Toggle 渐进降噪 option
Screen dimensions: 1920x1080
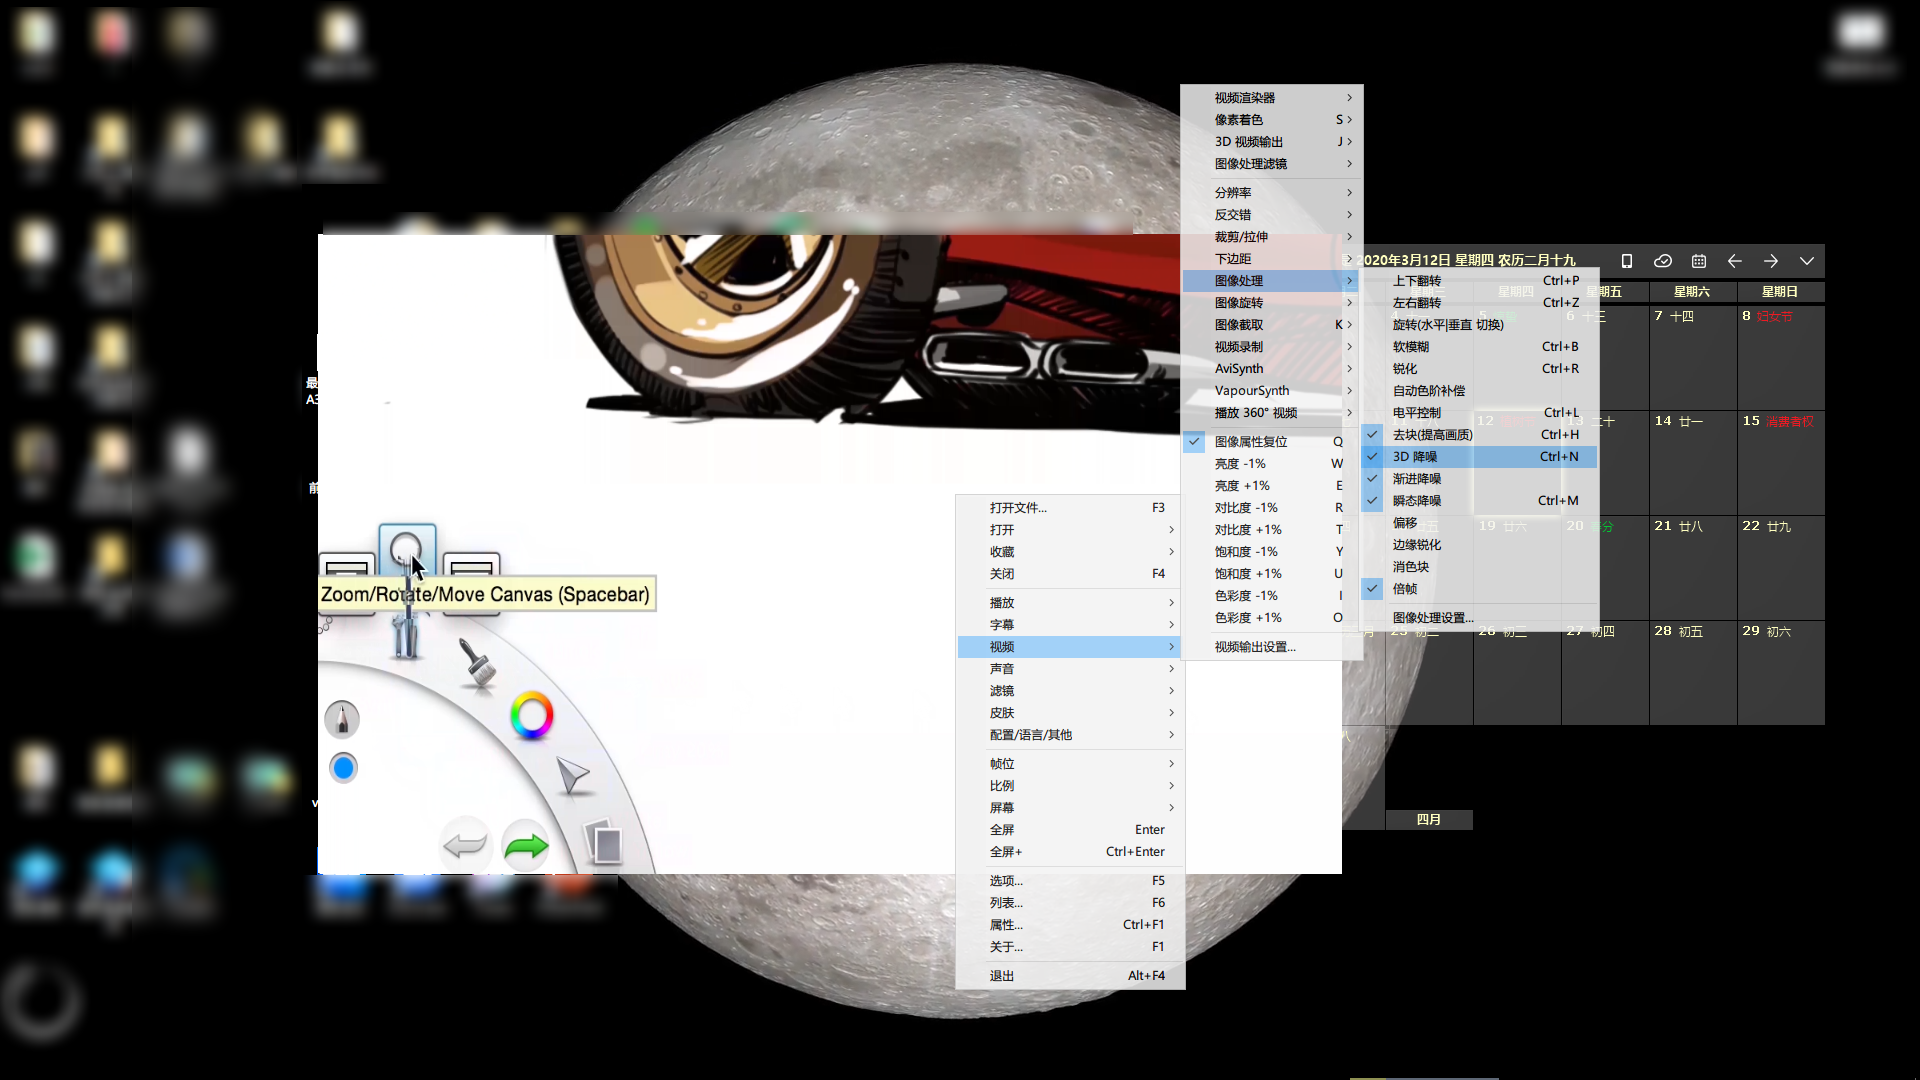(x=1480, y=479)
